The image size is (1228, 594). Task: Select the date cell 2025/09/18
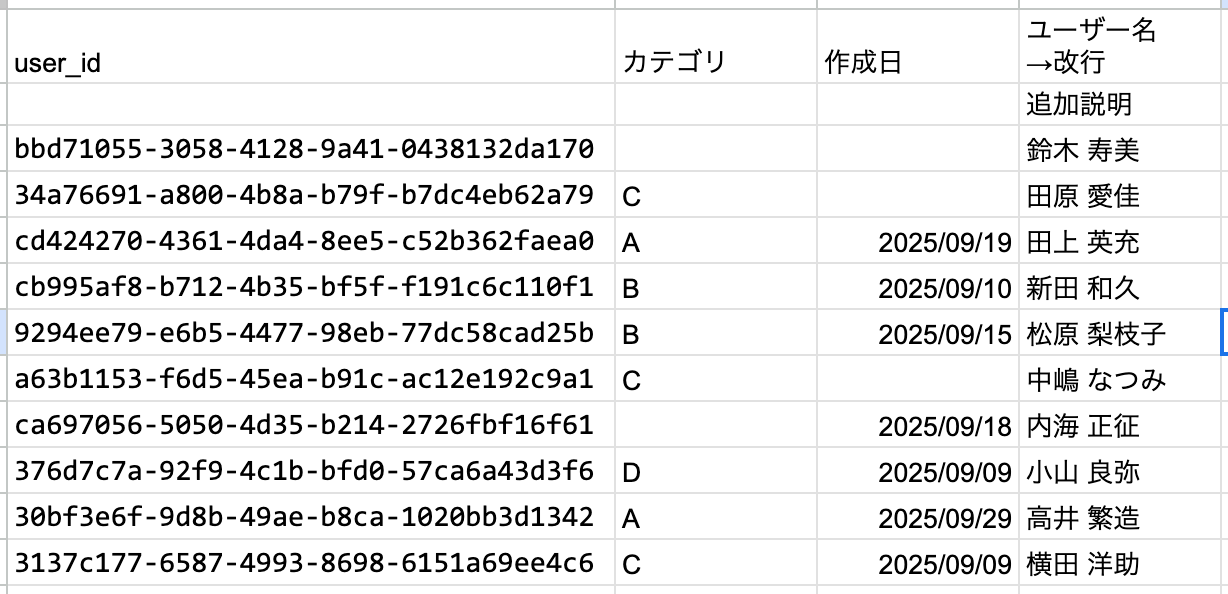pos(918,425)
